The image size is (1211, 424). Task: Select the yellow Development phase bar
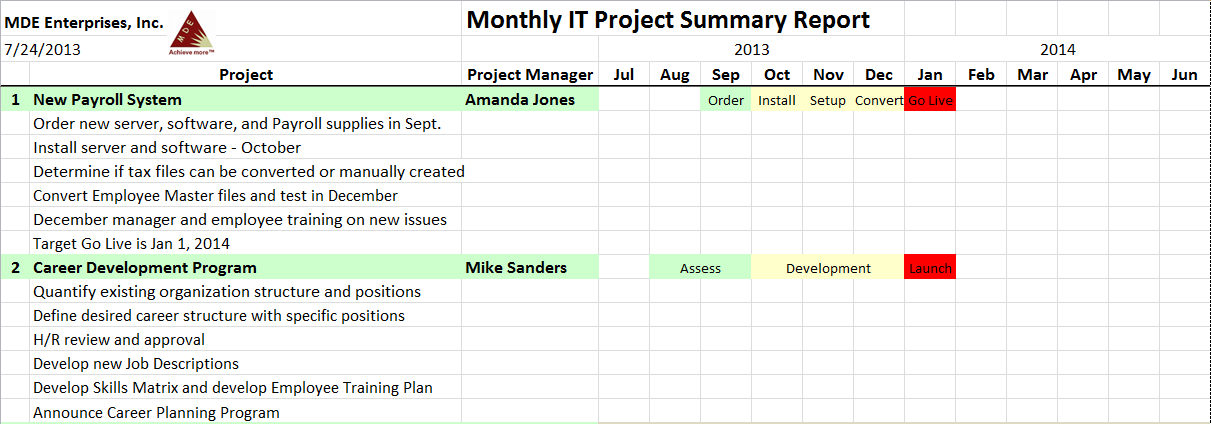coord(828,268)
